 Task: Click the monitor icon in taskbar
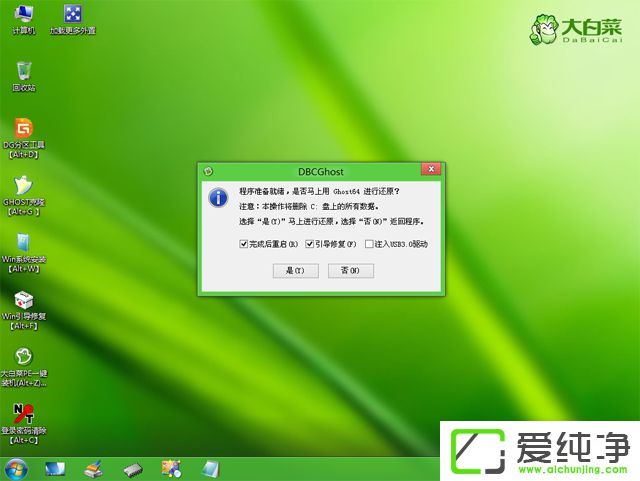coord(54,468)
